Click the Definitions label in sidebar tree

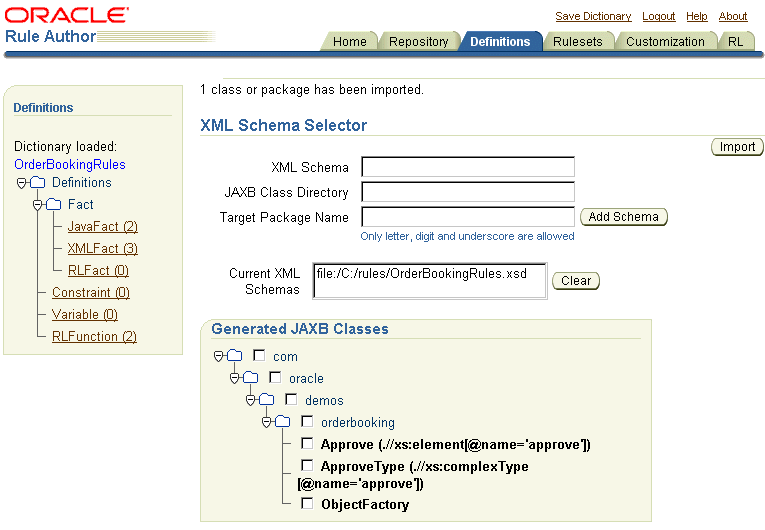82,183
